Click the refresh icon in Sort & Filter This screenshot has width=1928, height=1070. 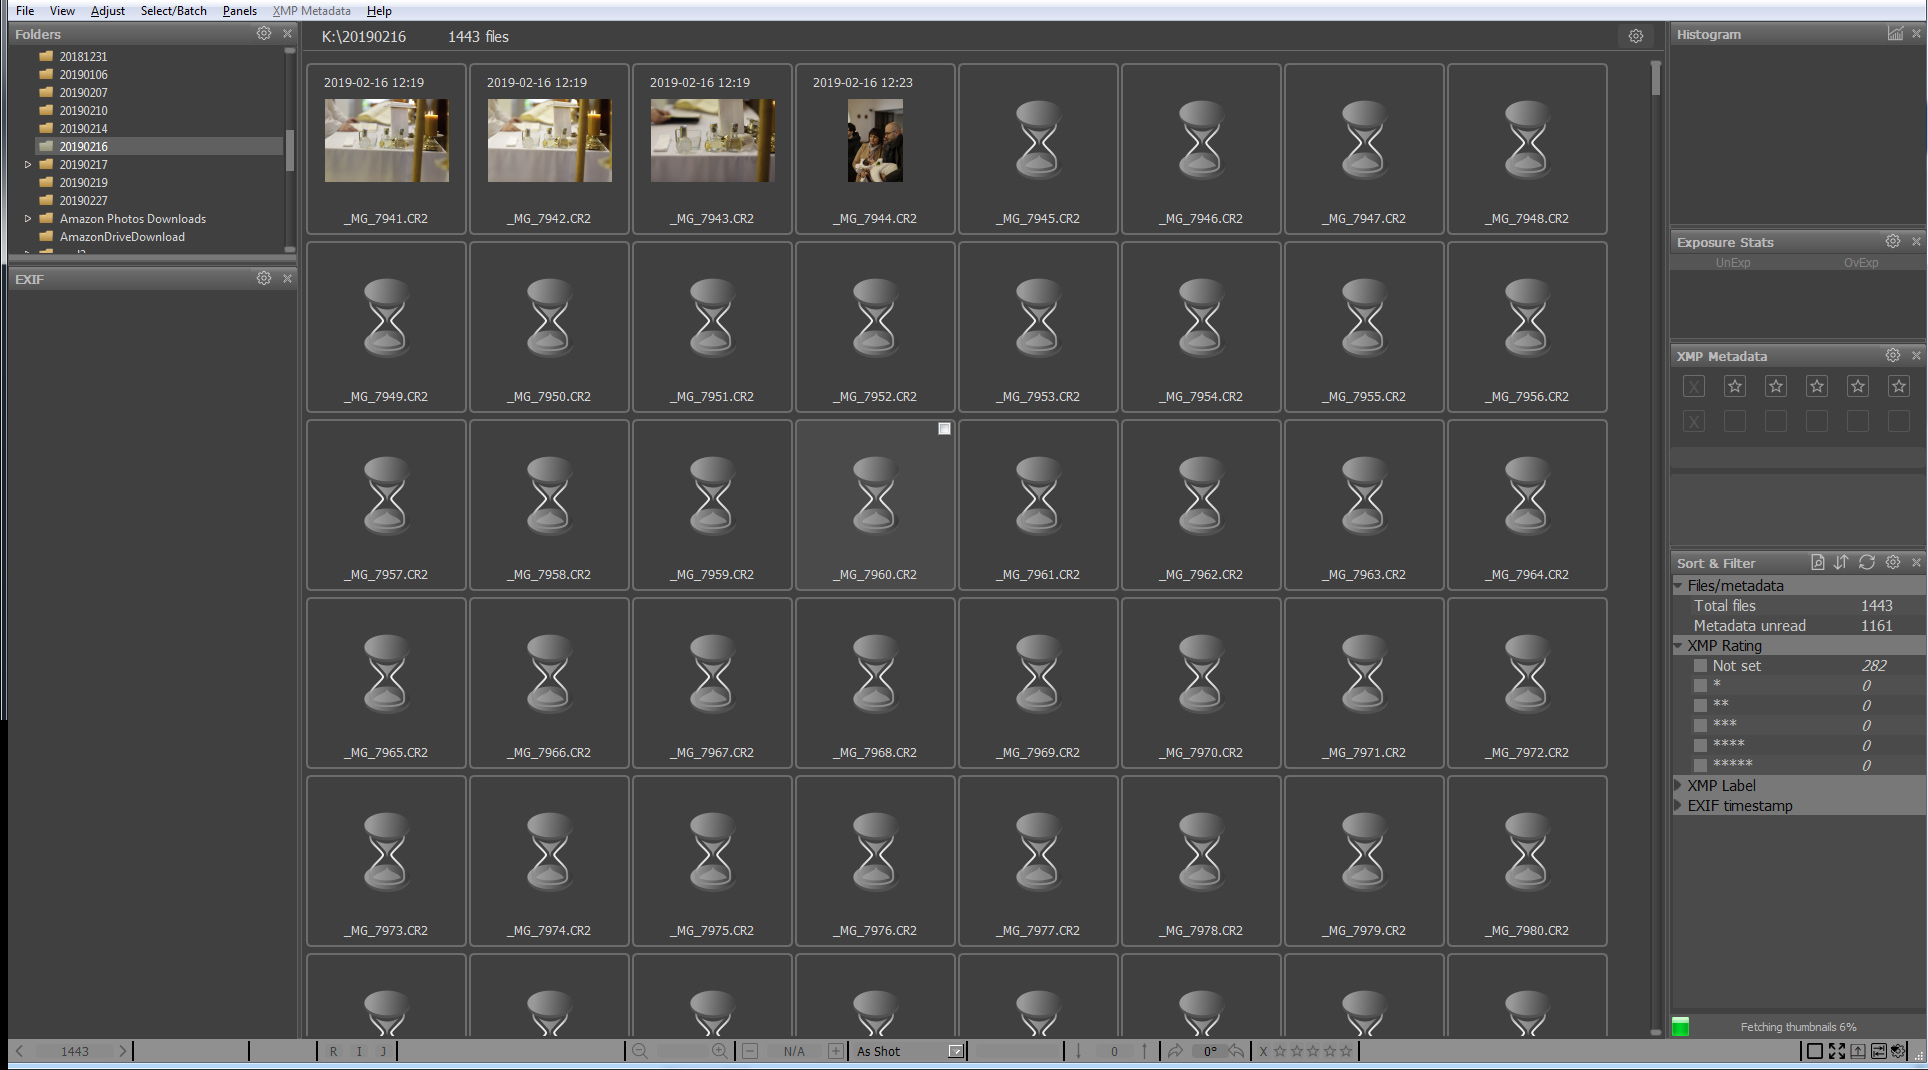click(1867, 563)
